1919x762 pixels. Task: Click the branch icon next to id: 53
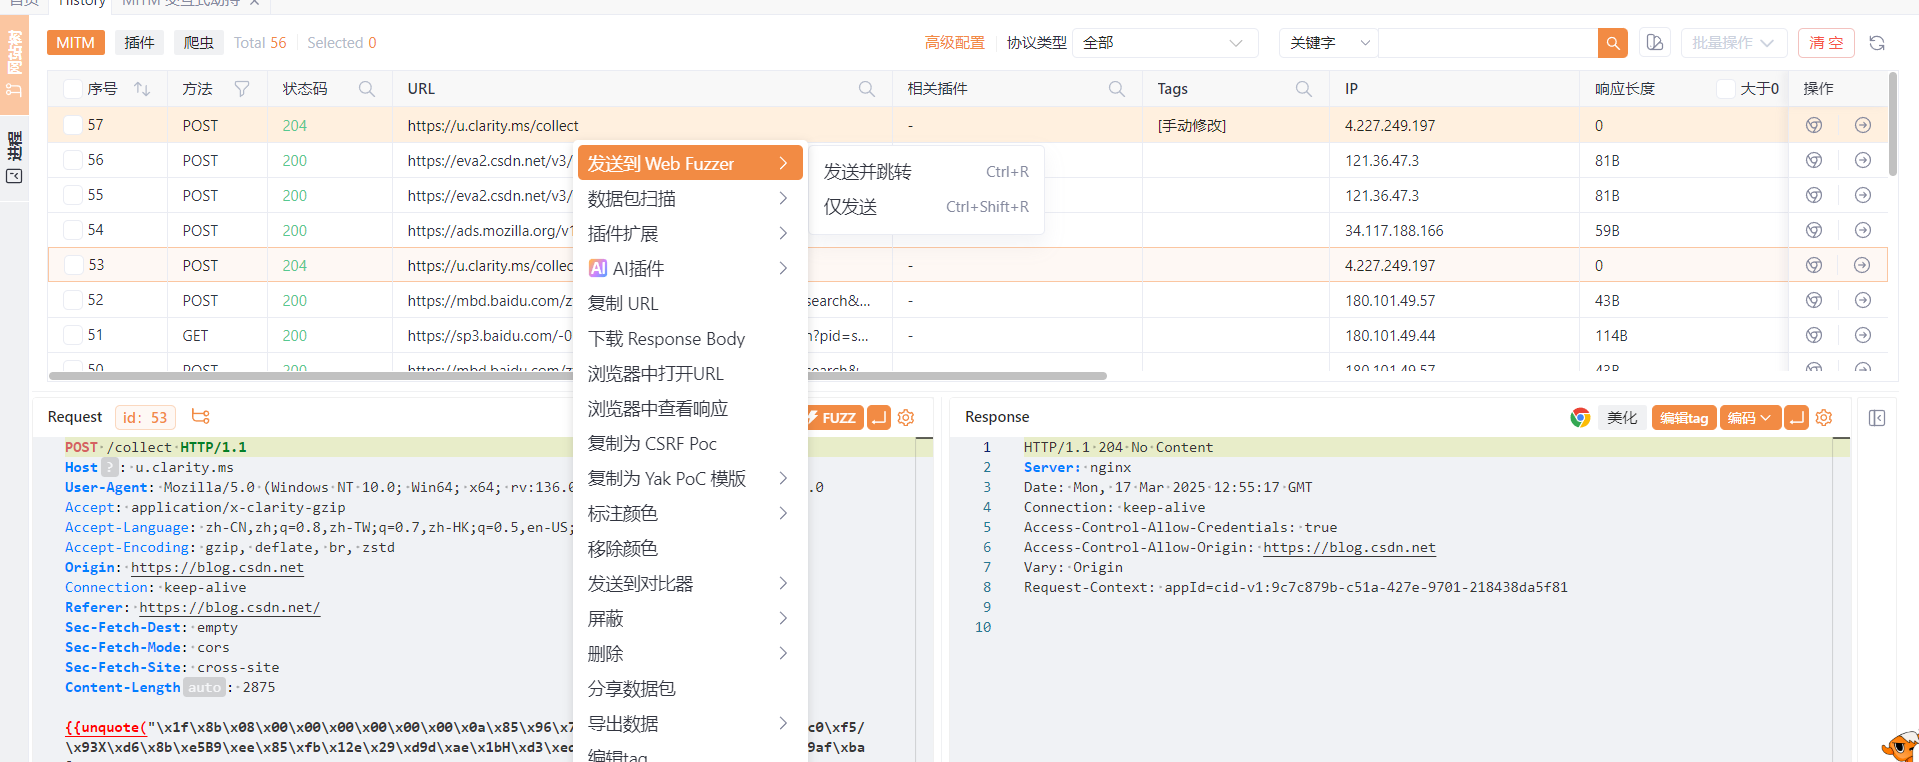201,417
